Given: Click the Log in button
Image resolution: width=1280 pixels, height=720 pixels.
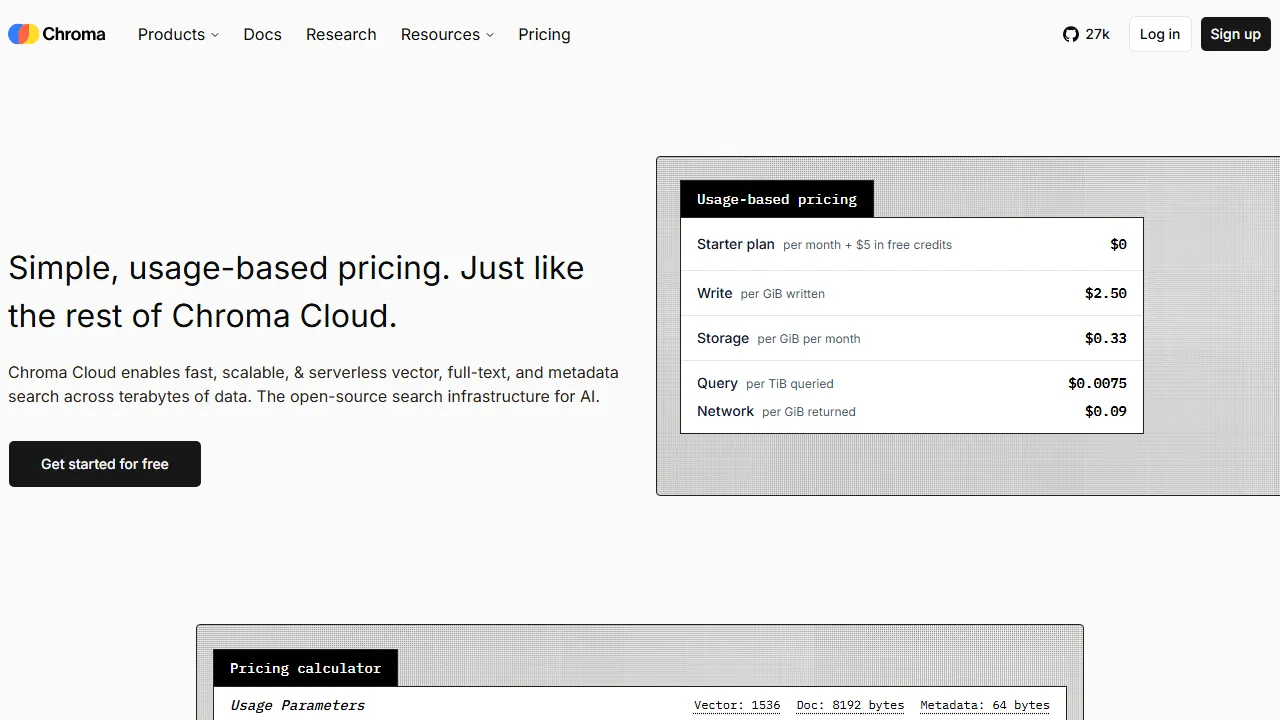Looking at the screenshot, I should (x=1160, y=34).
